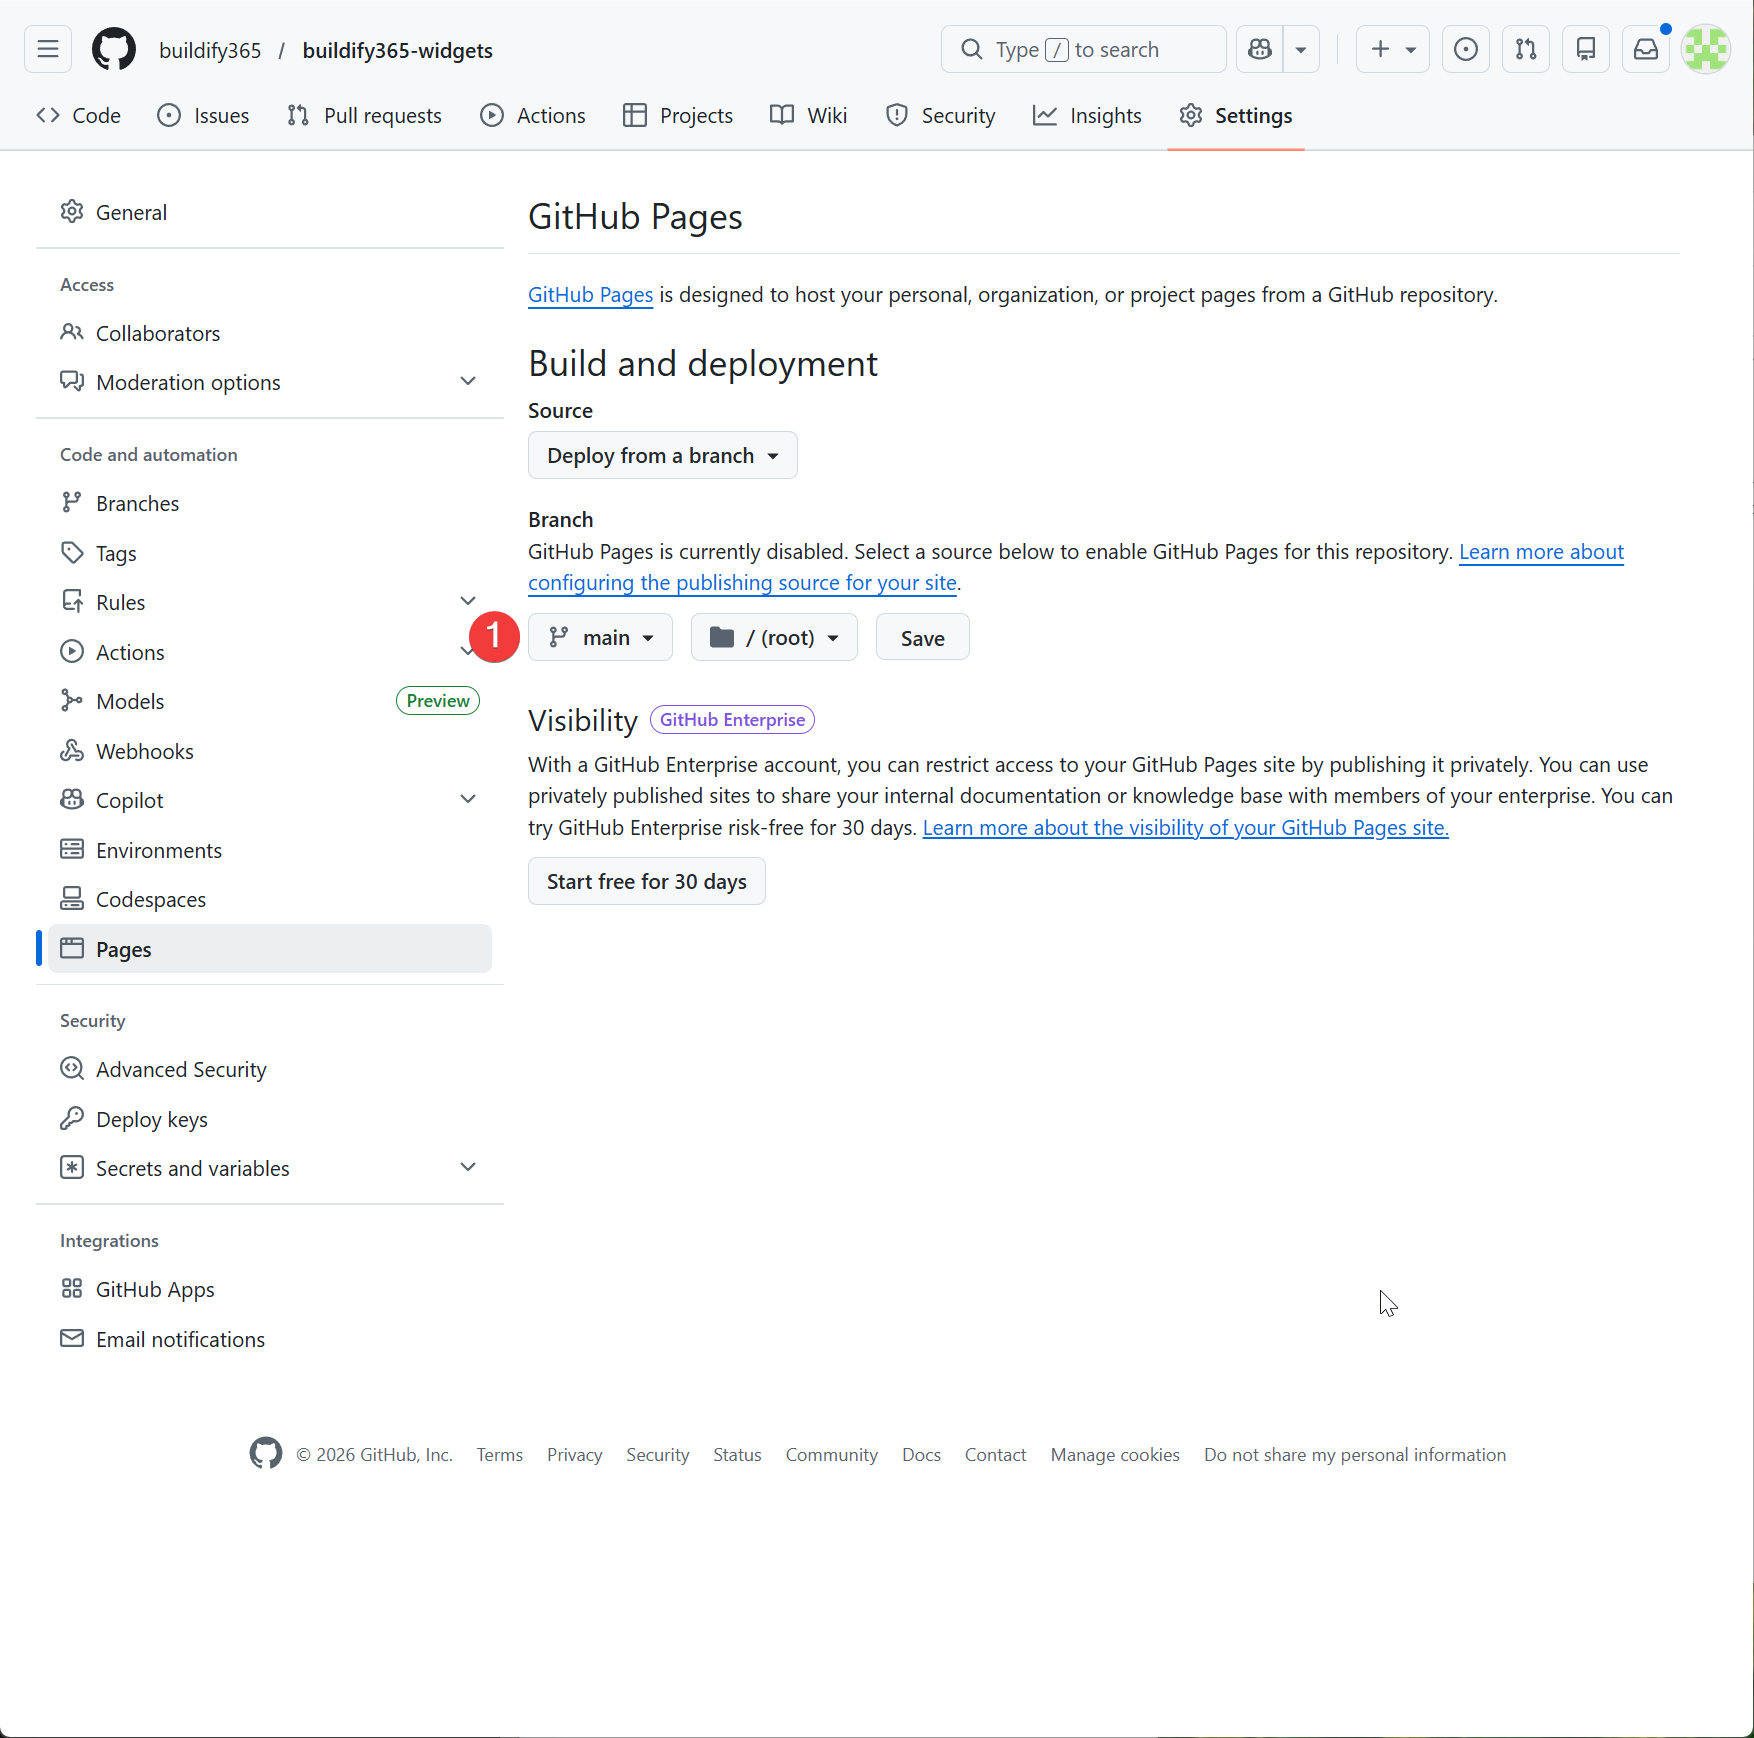The height and width of the screenshot is (1738, 1754).
Task: Open the Privacy footer link
Action: coord(575,1455)
